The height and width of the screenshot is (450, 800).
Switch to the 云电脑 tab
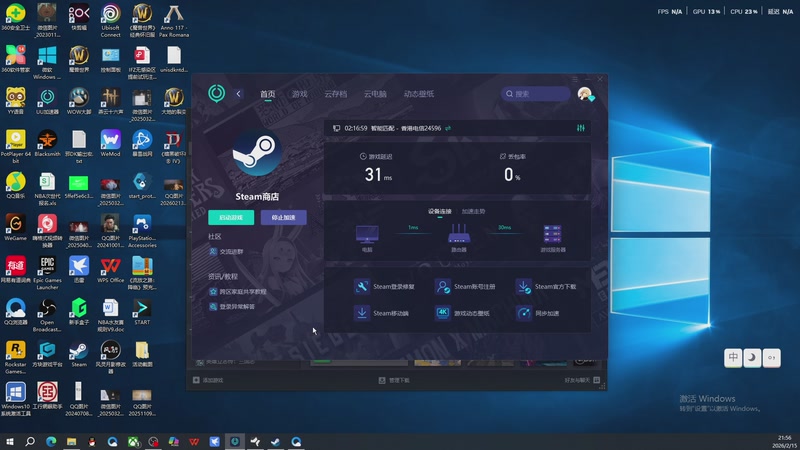click(x=375, y=94)
